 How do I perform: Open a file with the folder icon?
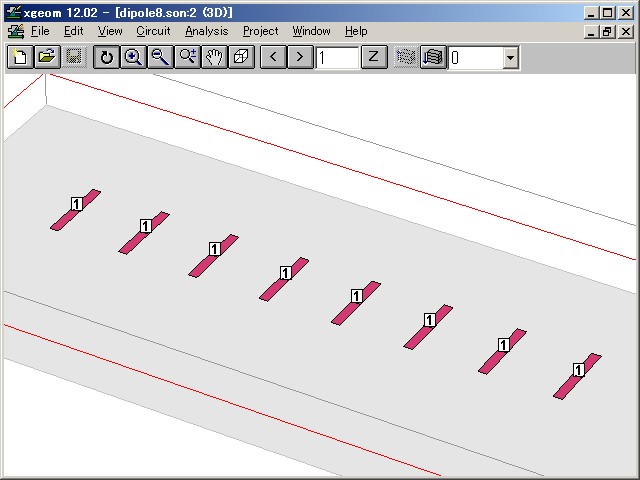47,57
